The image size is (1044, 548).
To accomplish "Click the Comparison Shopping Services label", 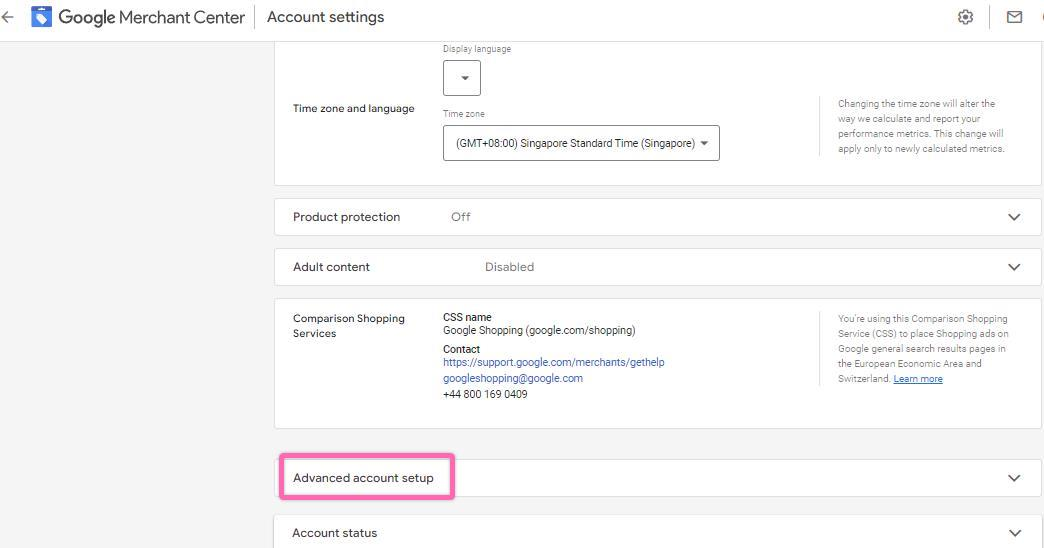I will coord(348,326).
